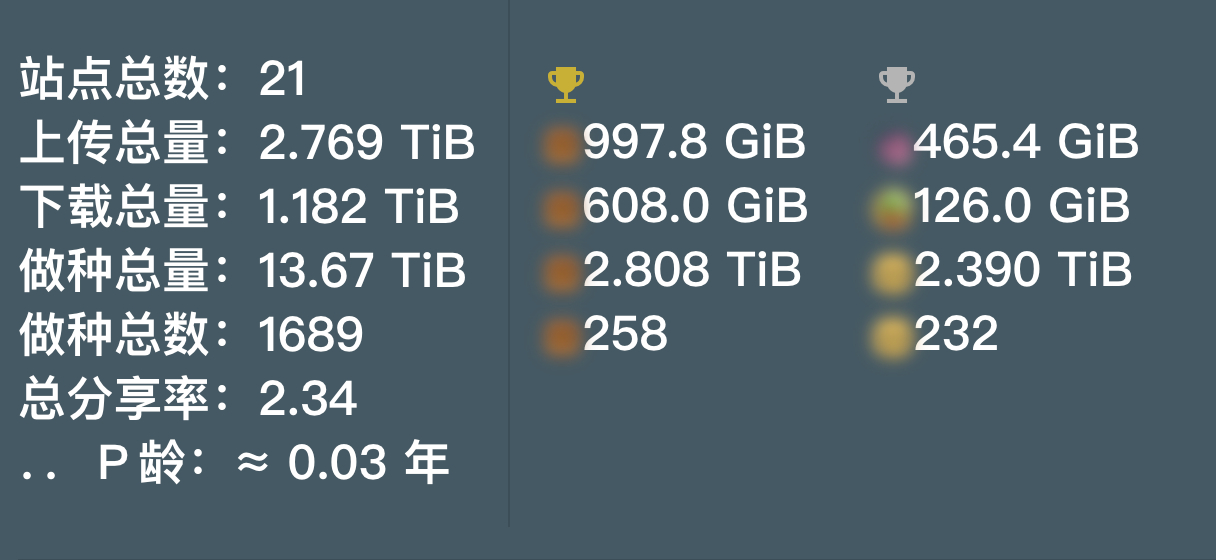Click the 465.4 GiB second-place upload value
The width and height of the screenshot is (1216, 560).
point(1026,142)
